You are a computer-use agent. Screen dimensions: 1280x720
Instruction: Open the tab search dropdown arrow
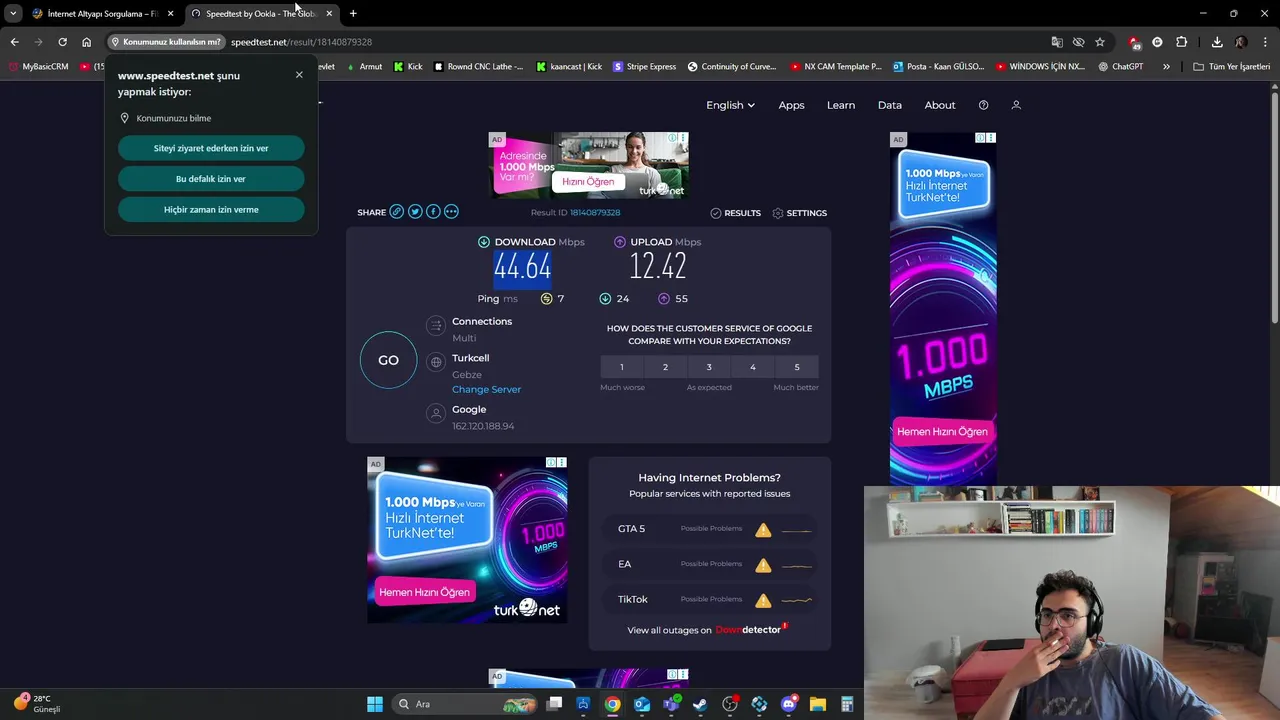tap(13, 13)
